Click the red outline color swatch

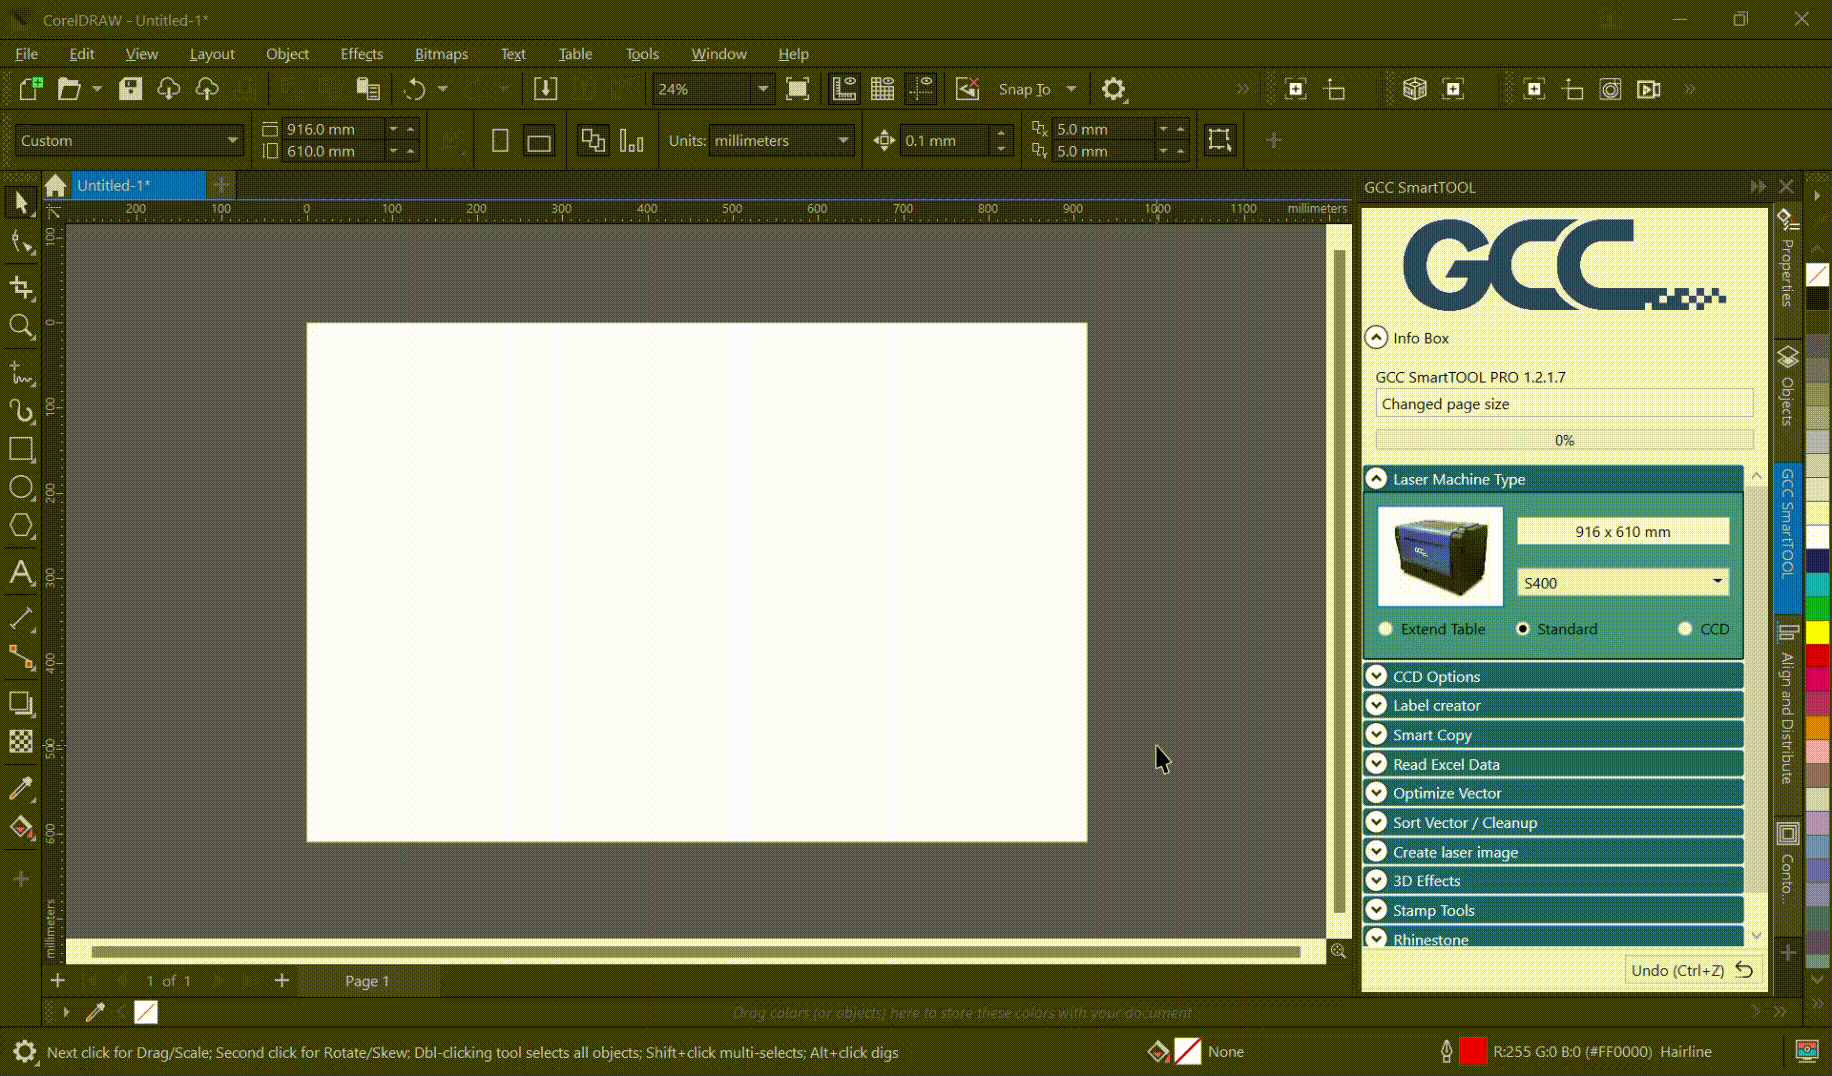(x=1473, y=1051)
